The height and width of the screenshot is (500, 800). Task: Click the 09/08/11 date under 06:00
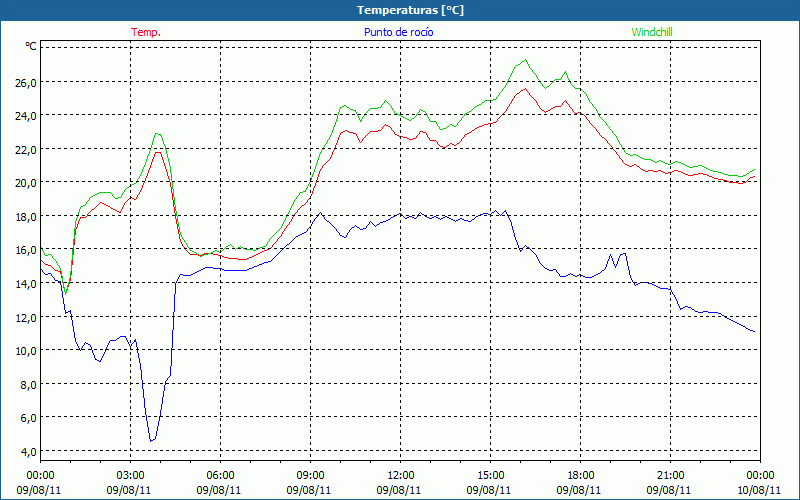pyautogui.click(x=219, y=490)
